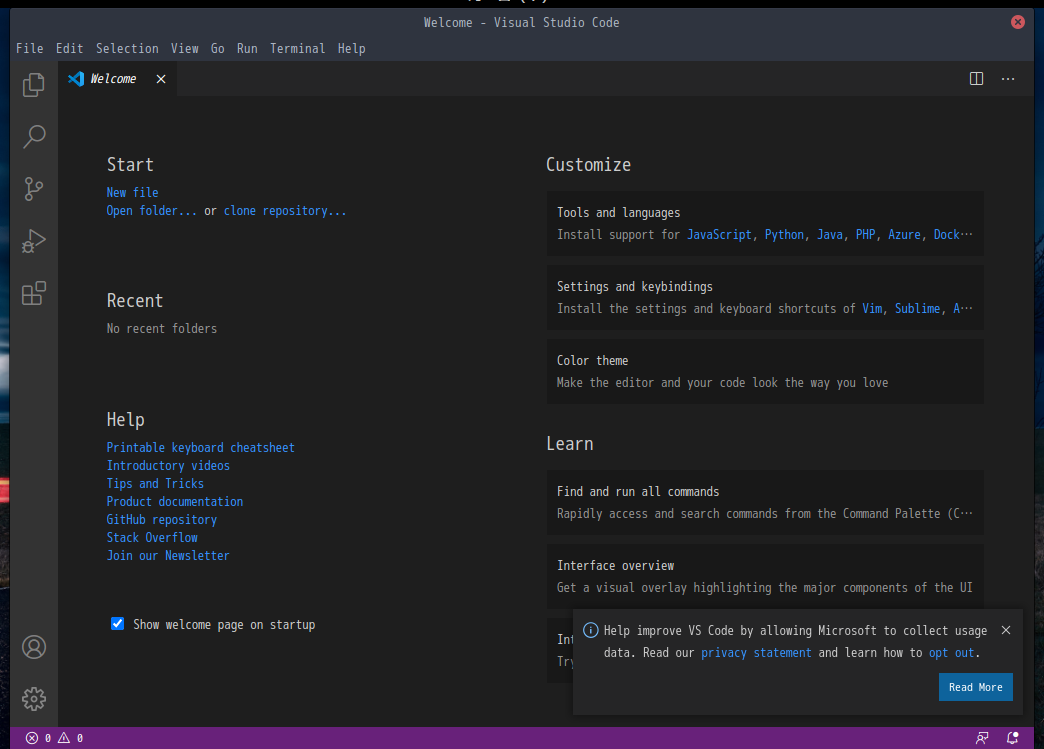Screen dimensions: 1044x749
Task: Open the Terminal menu
Action: tap(298, 49)
